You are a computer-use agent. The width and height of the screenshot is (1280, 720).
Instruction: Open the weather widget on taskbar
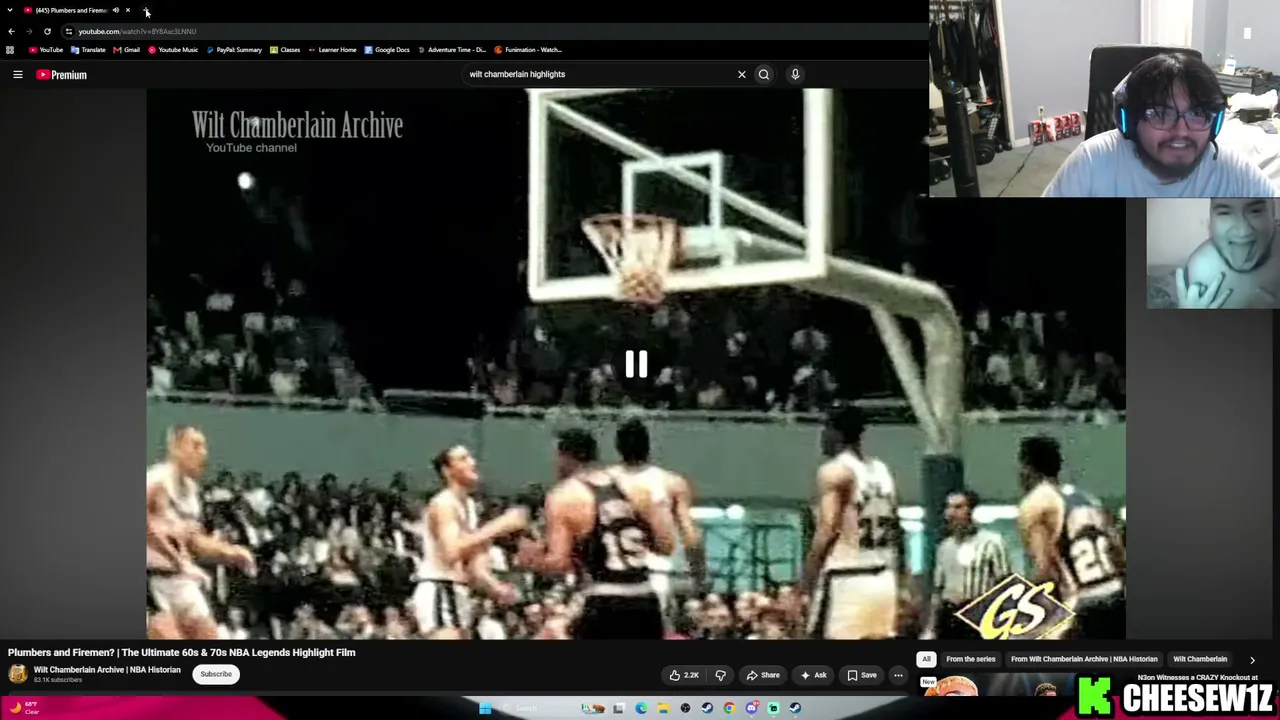click(x=22, y=708)
